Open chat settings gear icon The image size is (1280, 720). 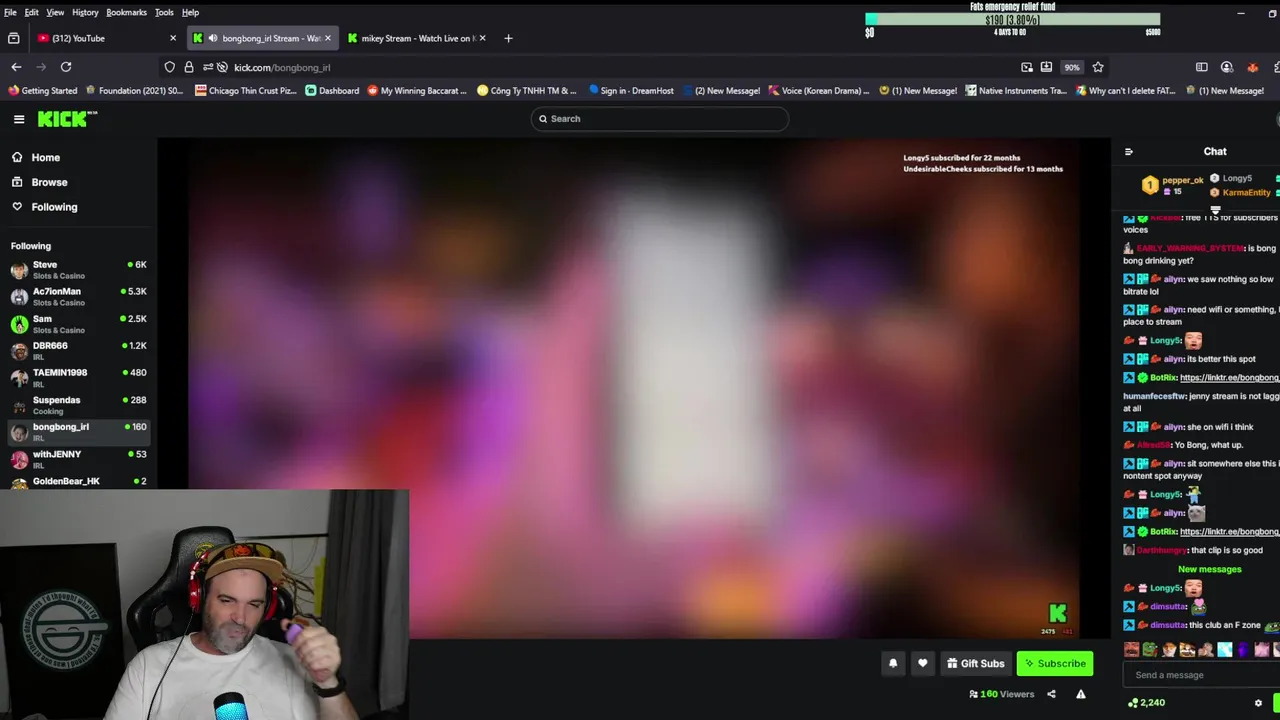1258,703
